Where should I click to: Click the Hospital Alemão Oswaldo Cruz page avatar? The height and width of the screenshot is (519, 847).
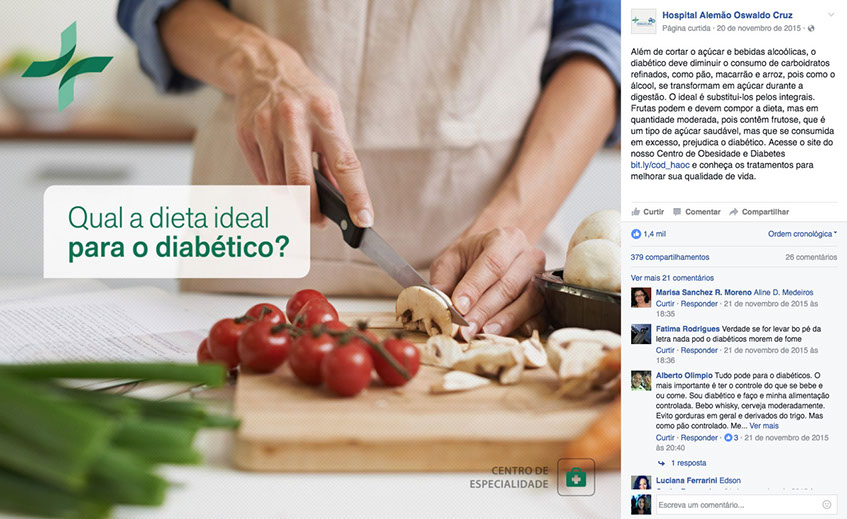(643, 22)
